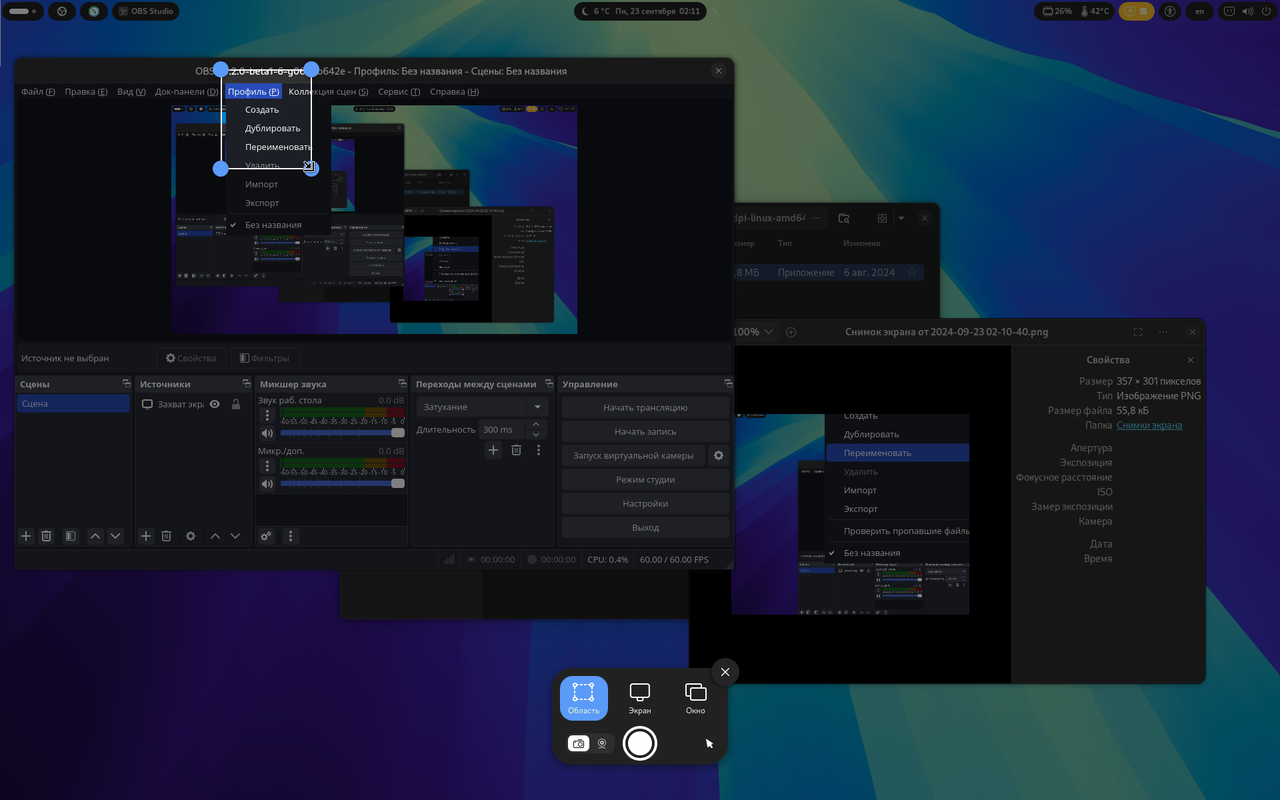Screen dimensions: 1280x800
Task: Open the Вид menu
Action: 131,92
